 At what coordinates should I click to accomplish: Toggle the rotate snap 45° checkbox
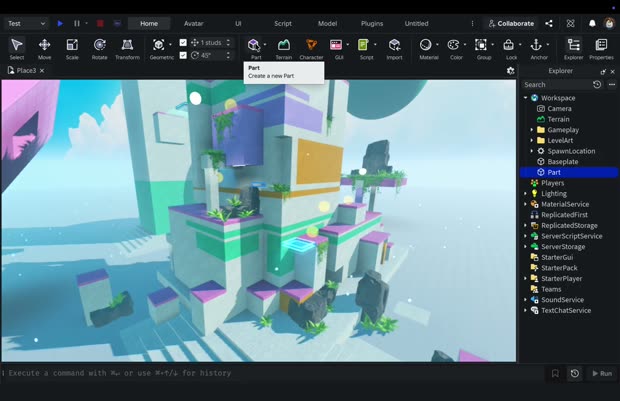(x=183, y=55)
